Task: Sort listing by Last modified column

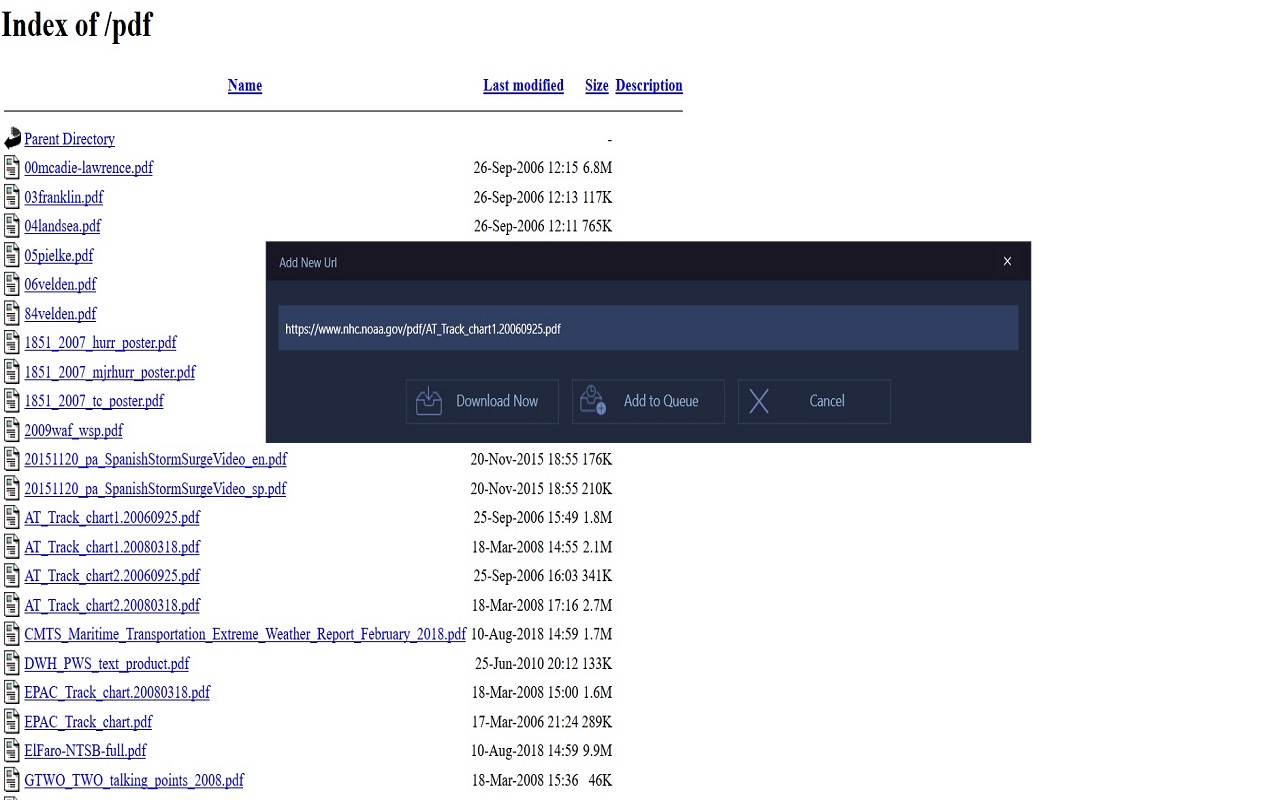Action: click(524, 86)
